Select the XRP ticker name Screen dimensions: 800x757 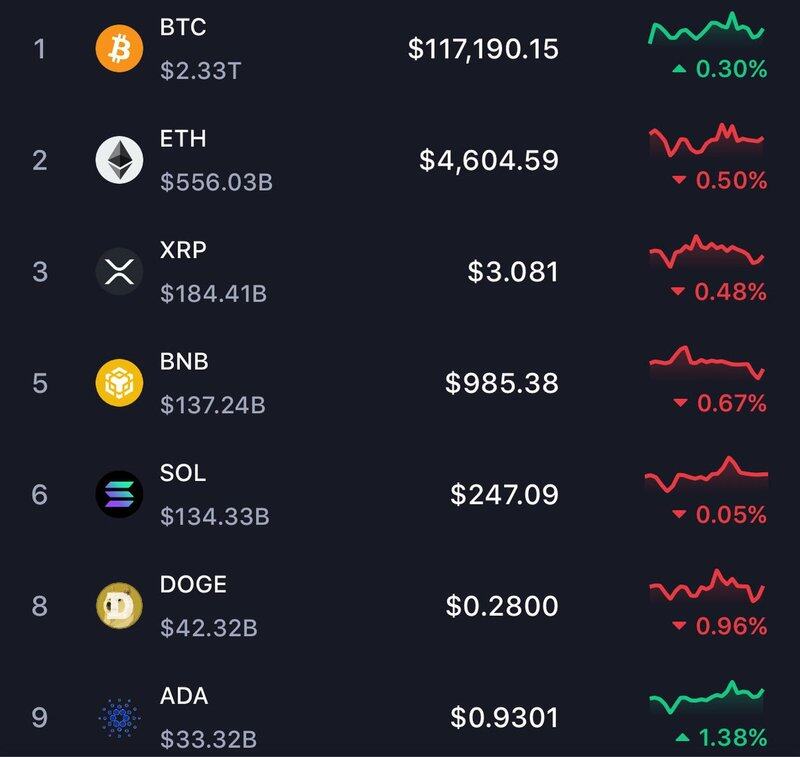[183, 250]
